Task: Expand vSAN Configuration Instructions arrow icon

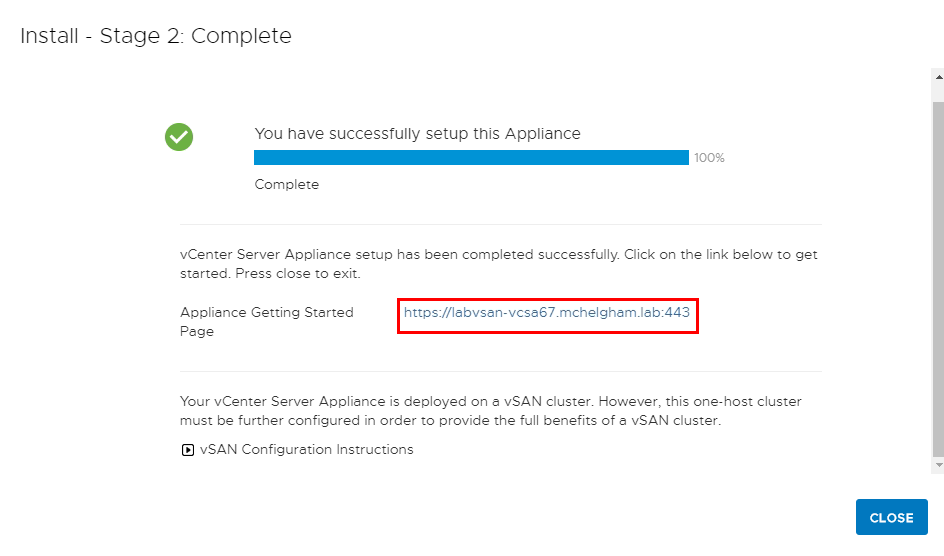Action: click(x=188, y=450)
